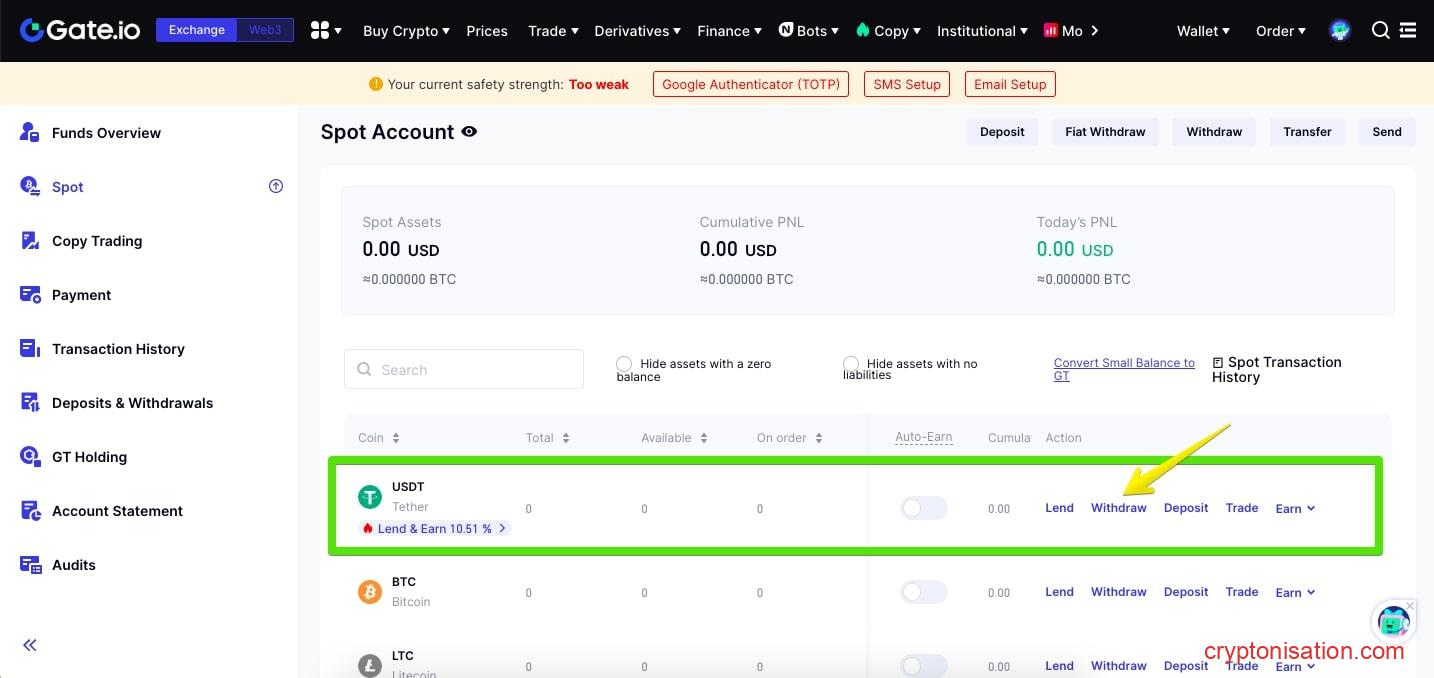Turn on Auto-Earn toggle for BTC
This screenshot has width=1434, height=678.
point(923,592)
